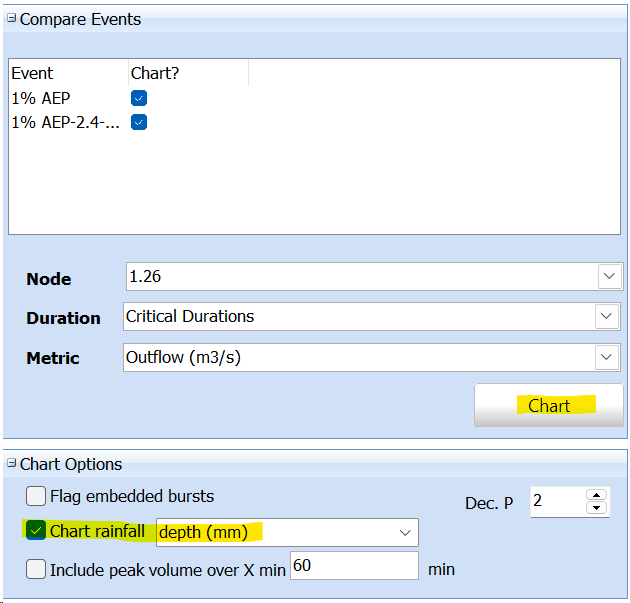Increase Dec. P value with up arrow

[599, 495]
